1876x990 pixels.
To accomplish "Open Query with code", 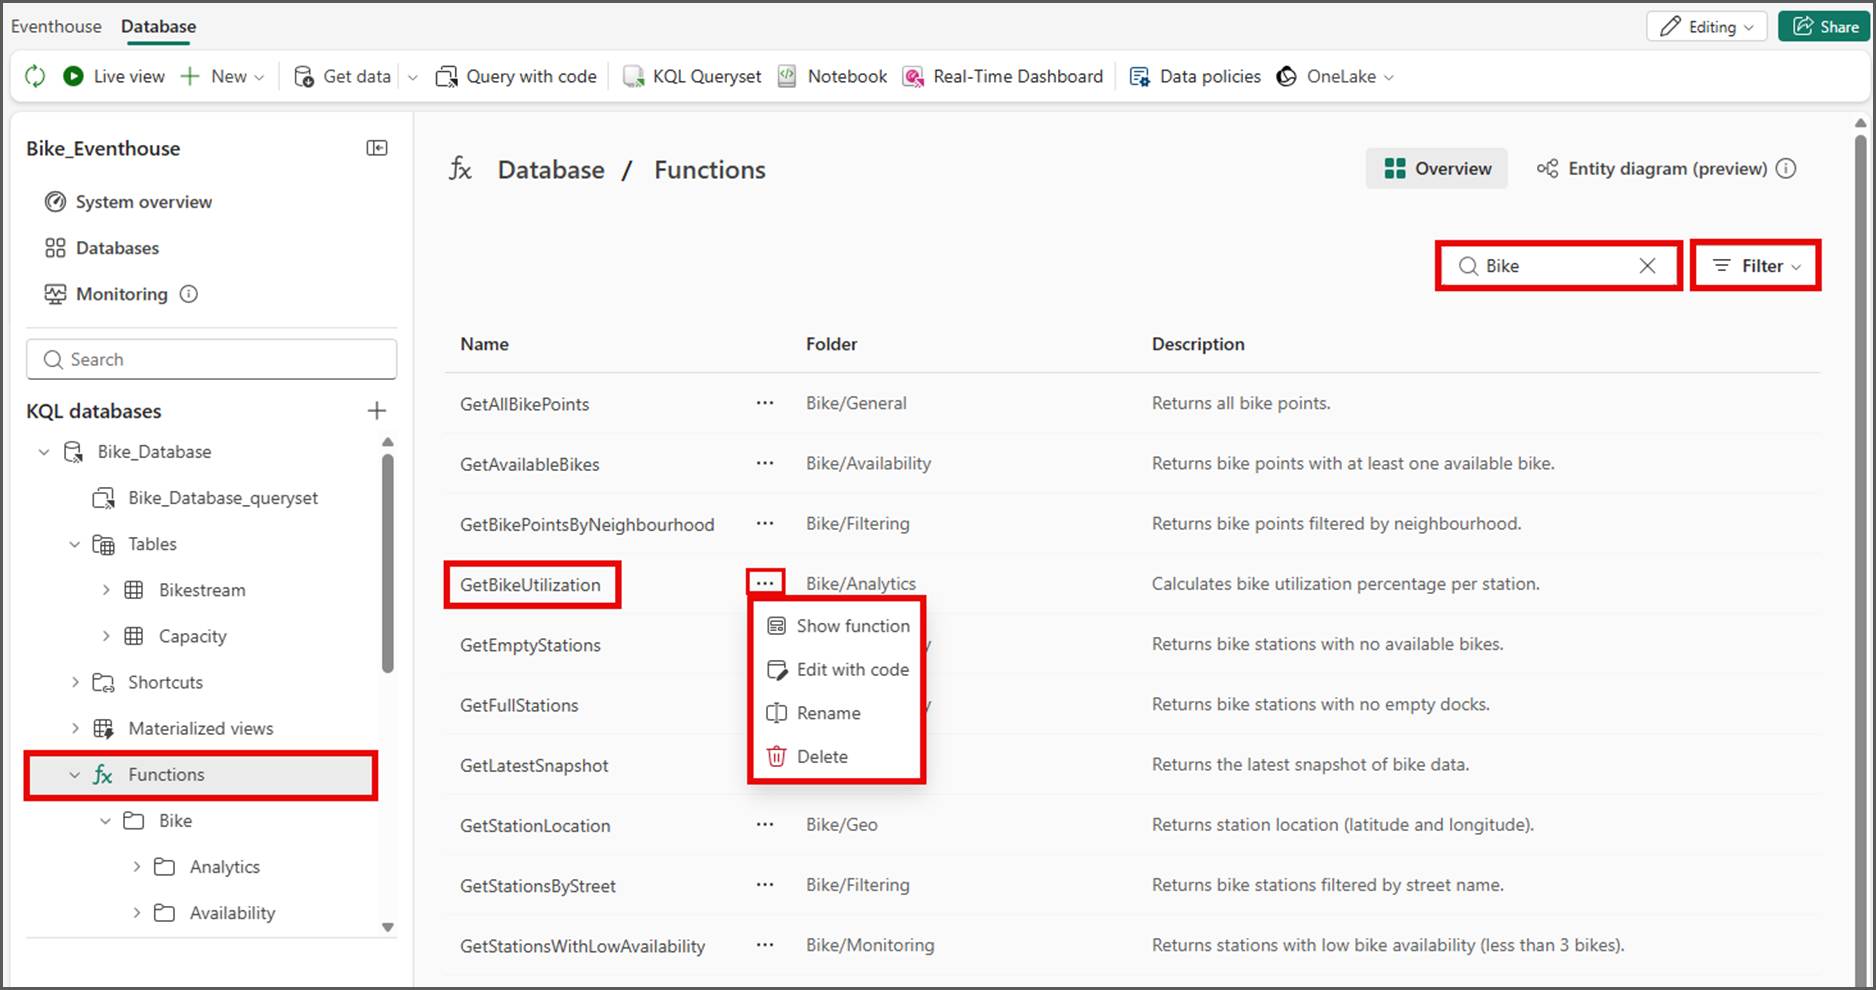I will point(515,76).
